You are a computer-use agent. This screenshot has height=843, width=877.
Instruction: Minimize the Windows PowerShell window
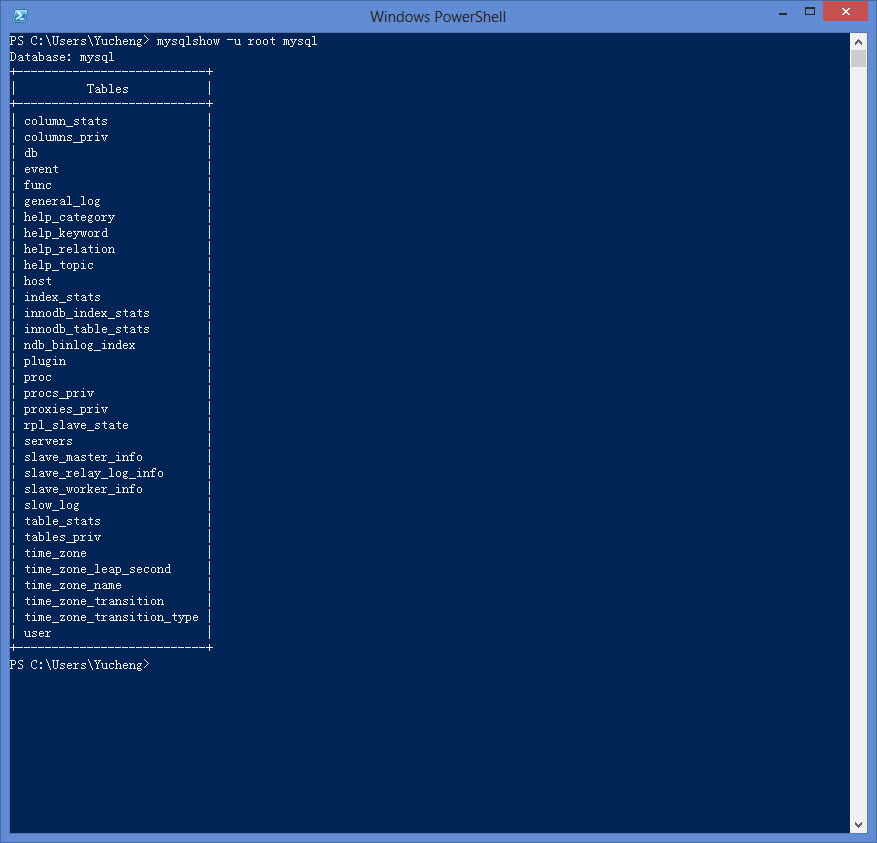tap(783, 12)
